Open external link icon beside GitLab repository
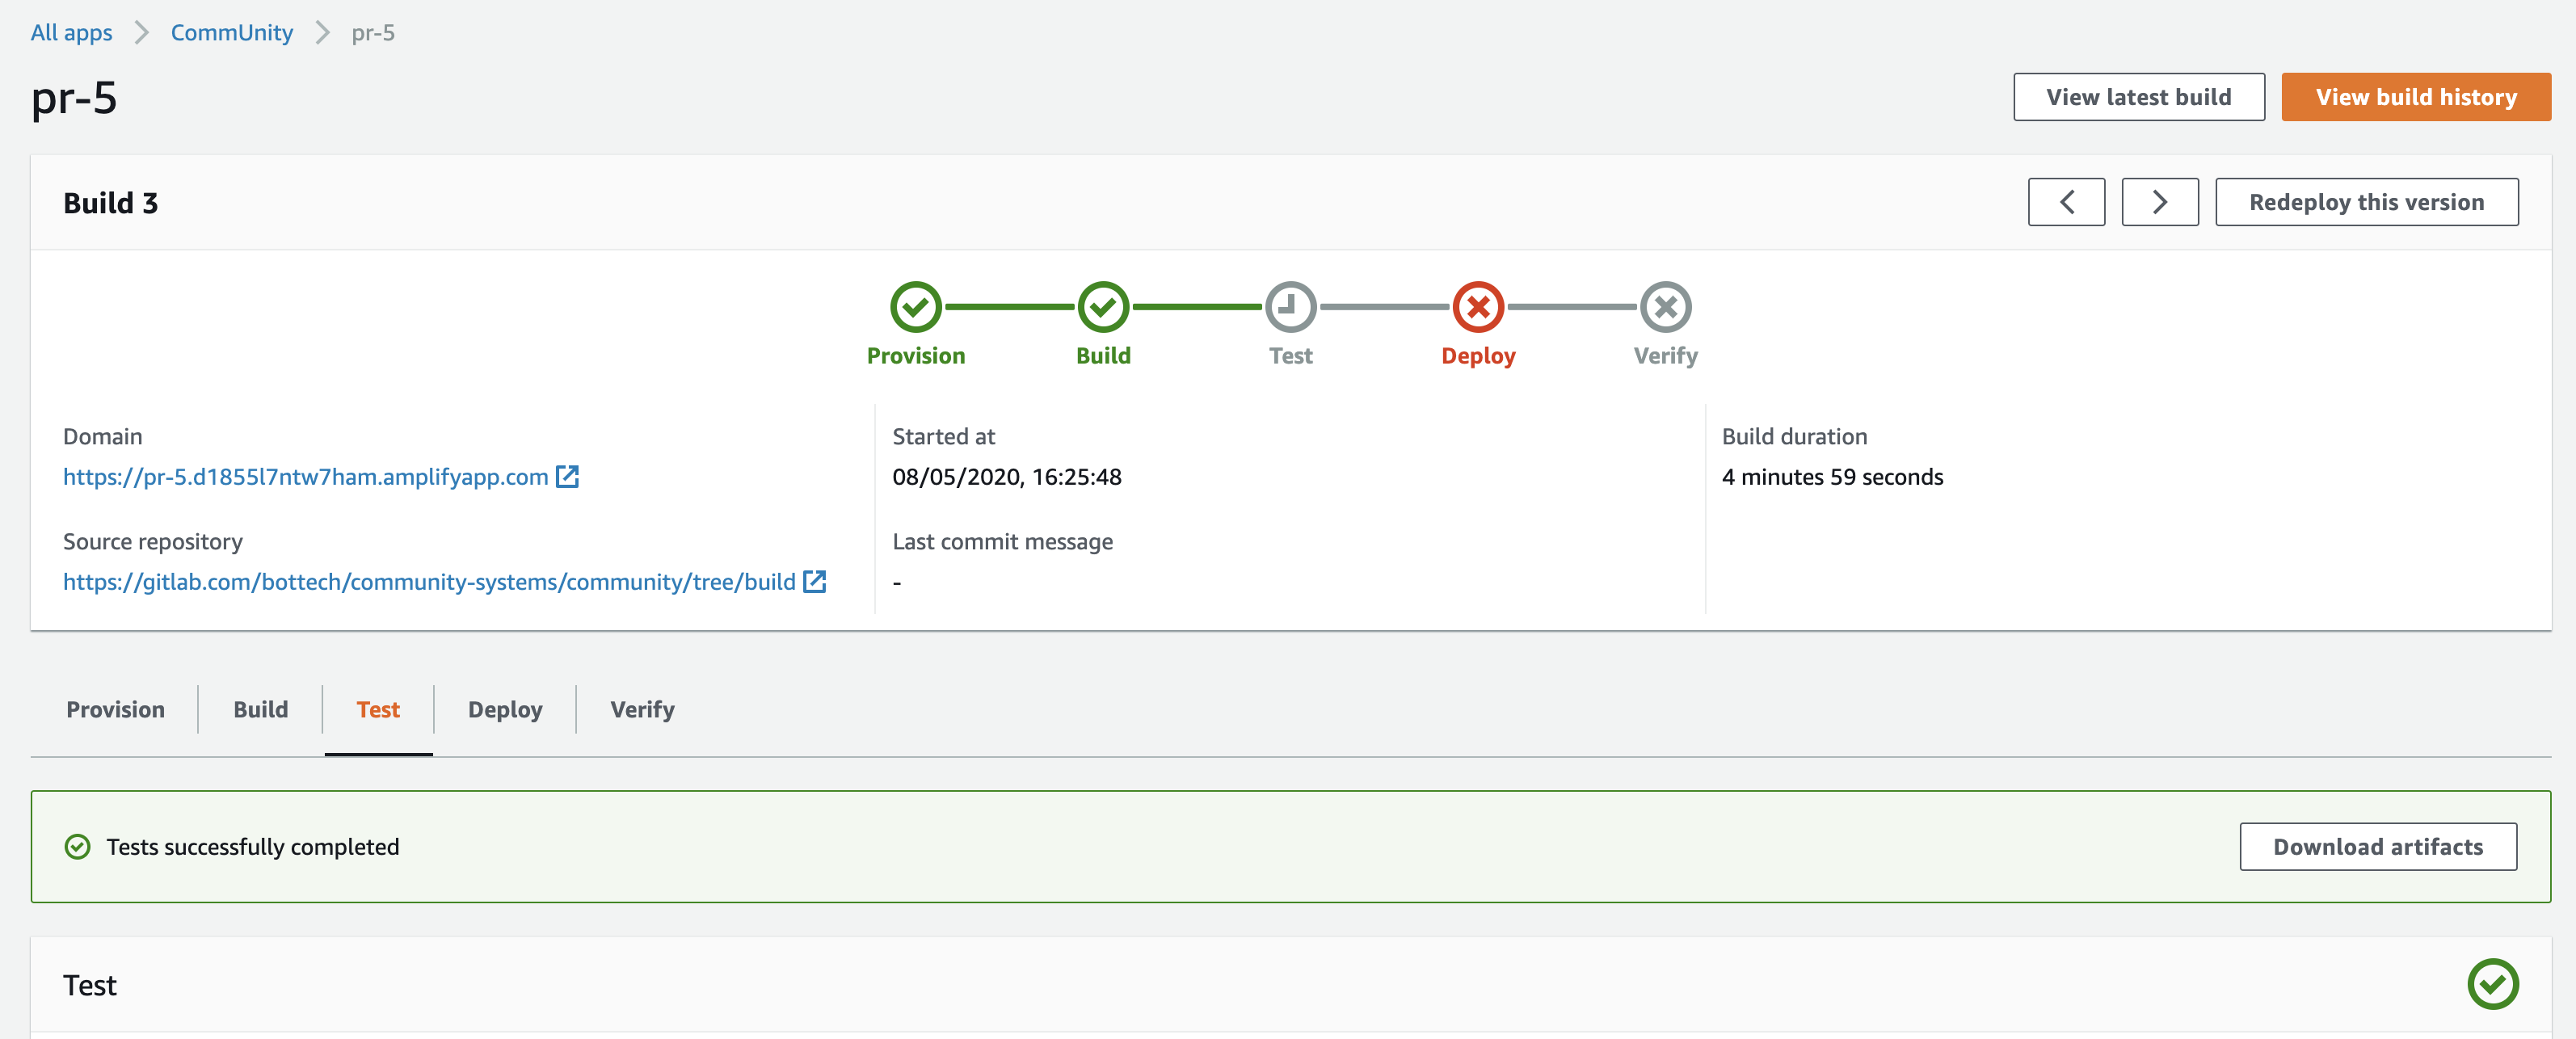 [815, 582]
